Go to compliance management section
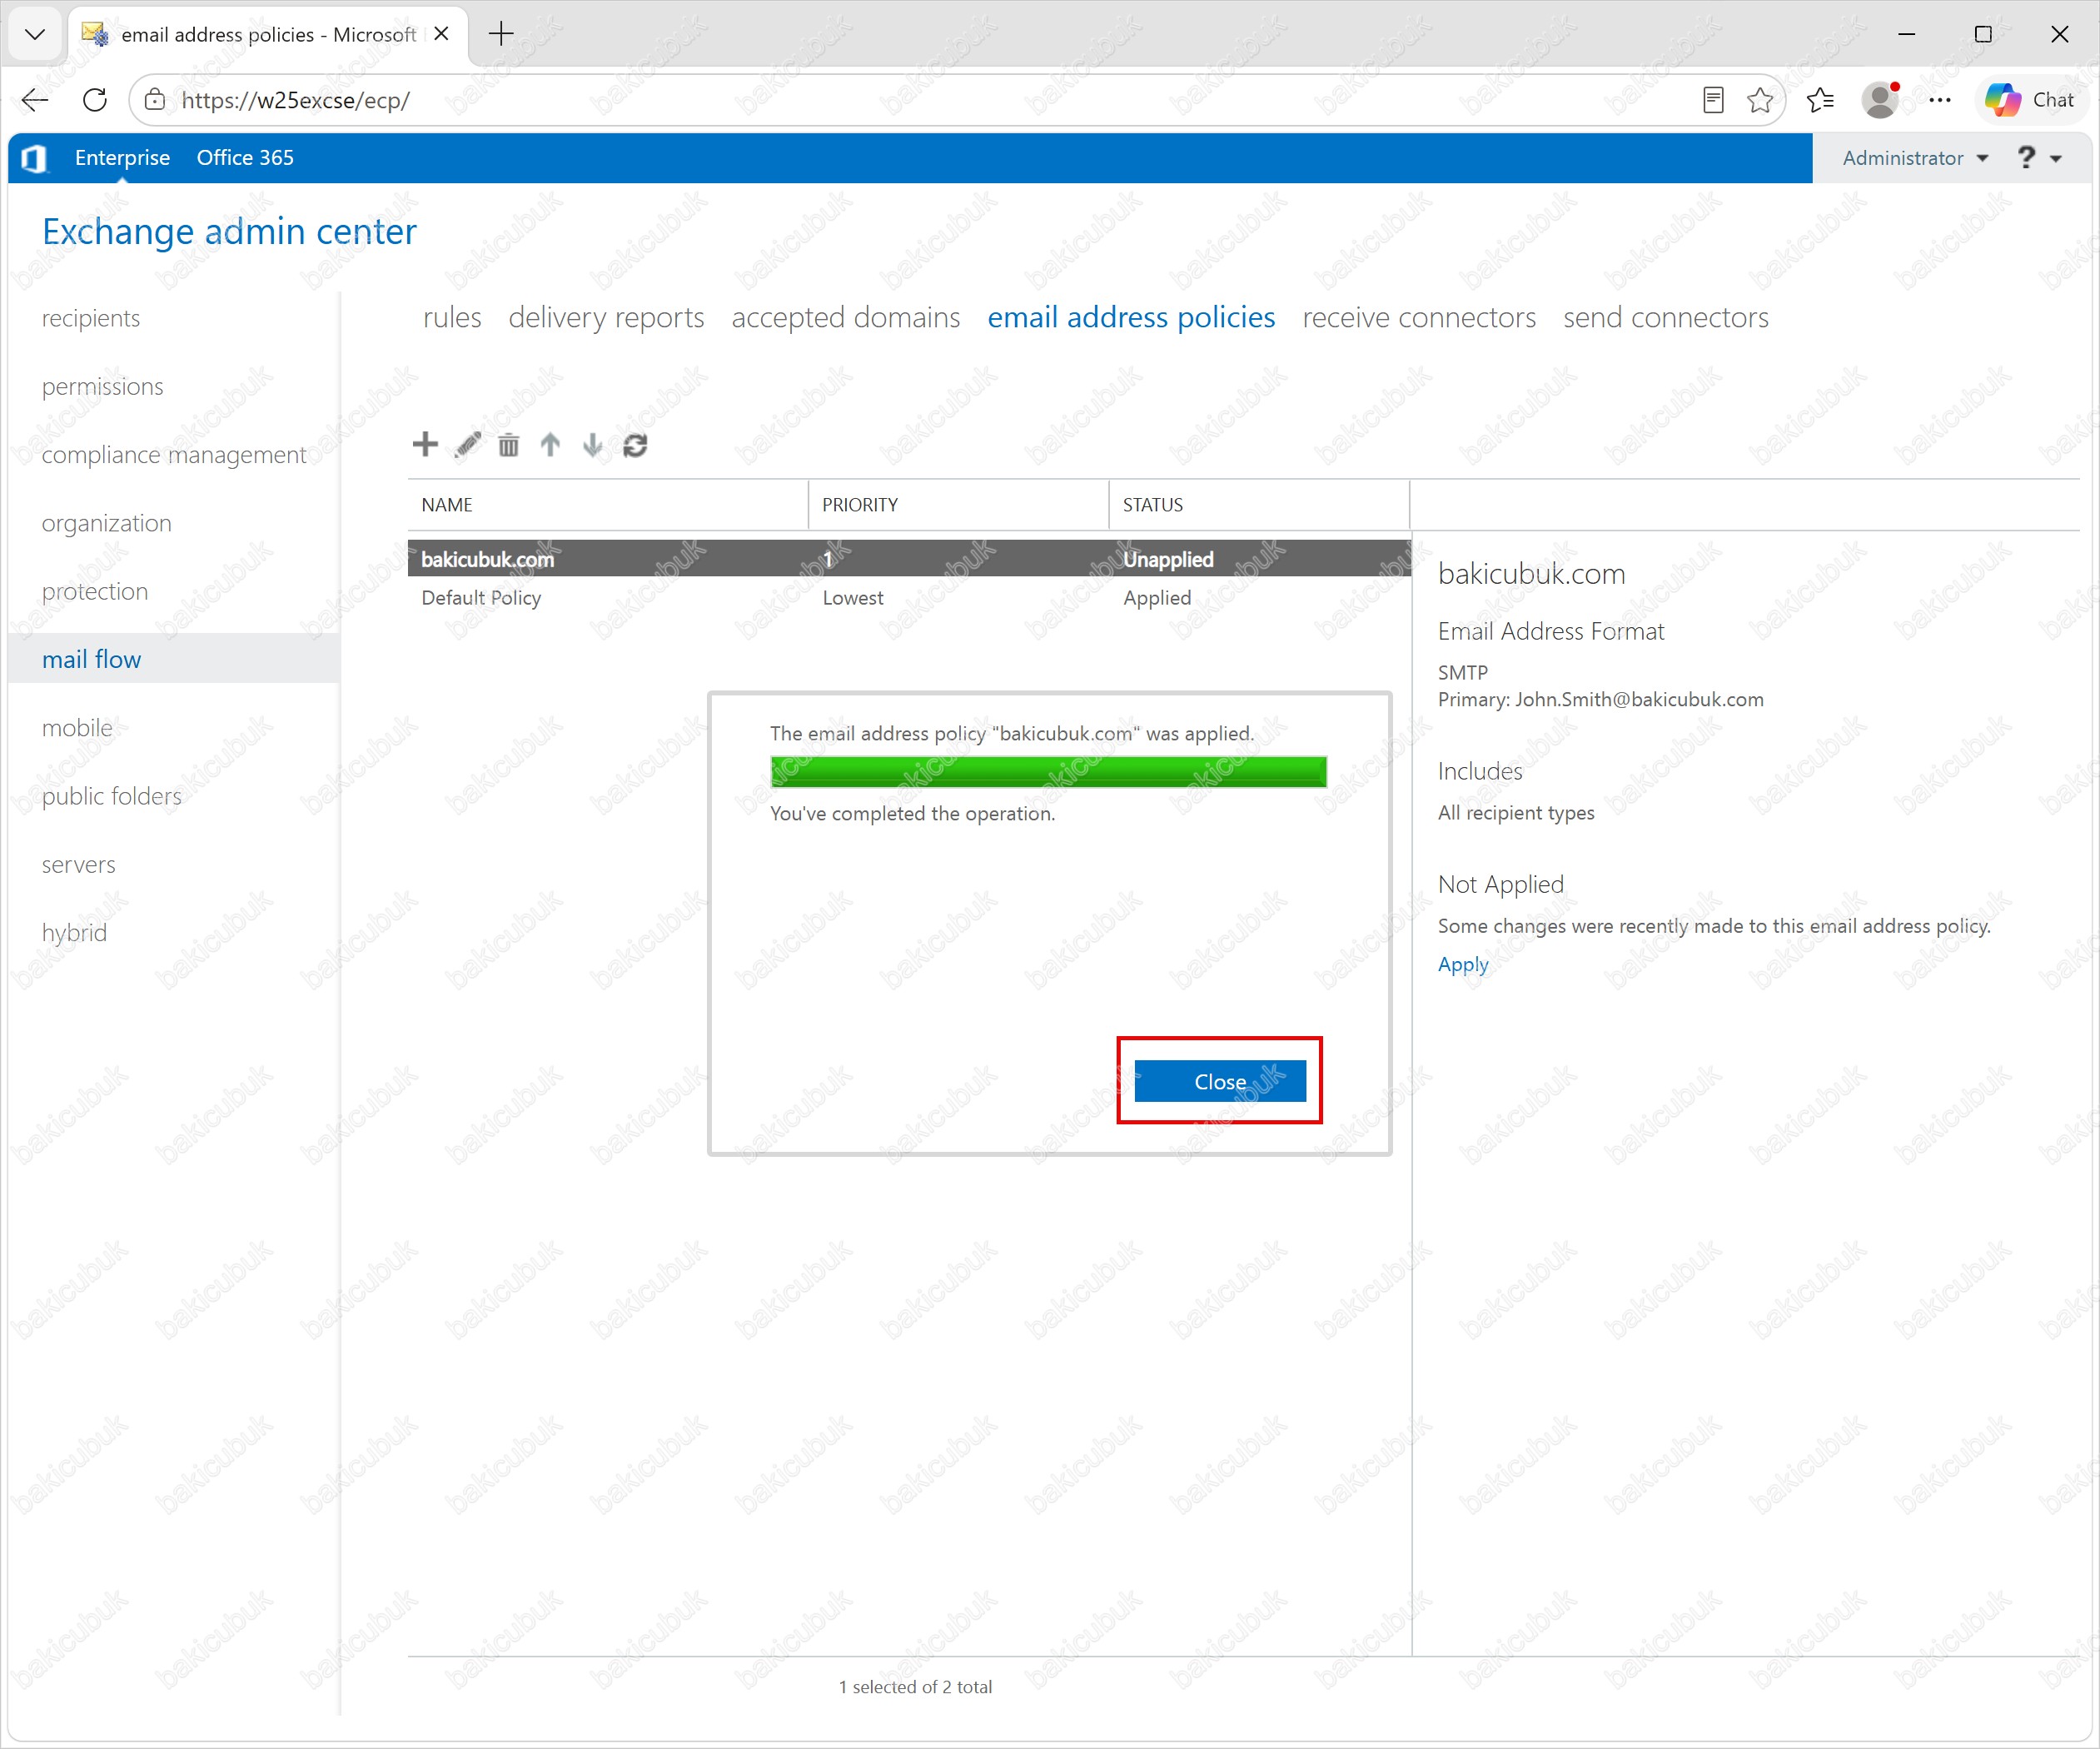 click(174, 455)
